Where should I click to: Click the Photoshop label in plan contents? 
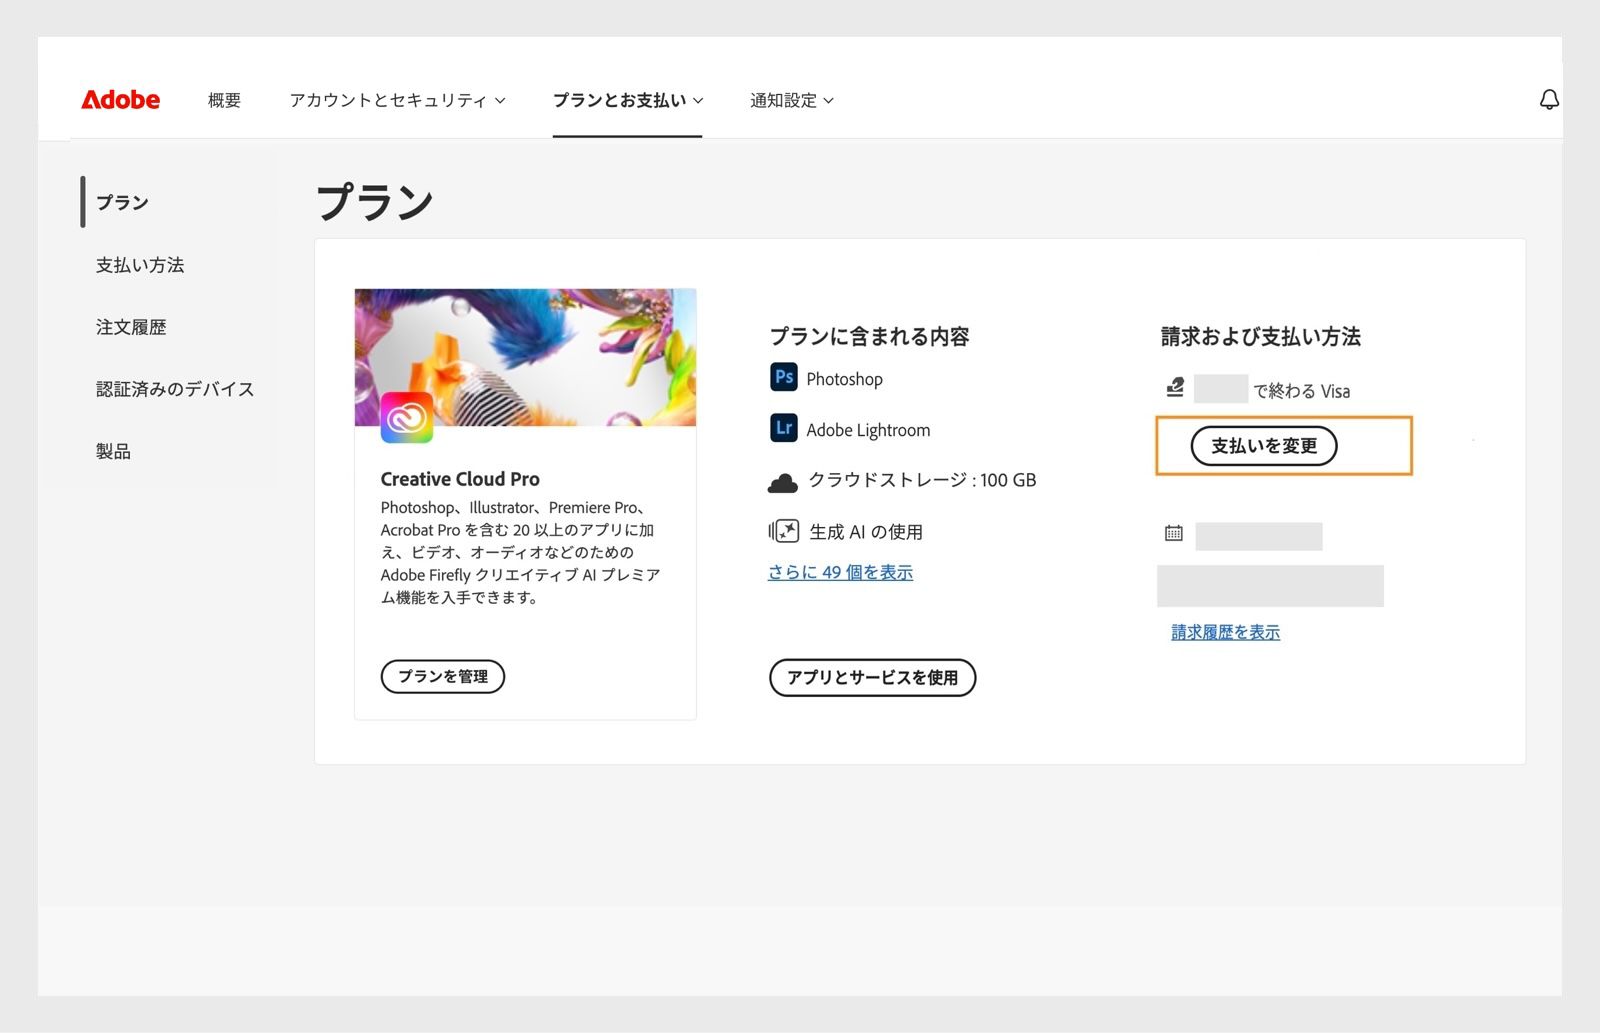pyautogui.click(x=845, y=379)
